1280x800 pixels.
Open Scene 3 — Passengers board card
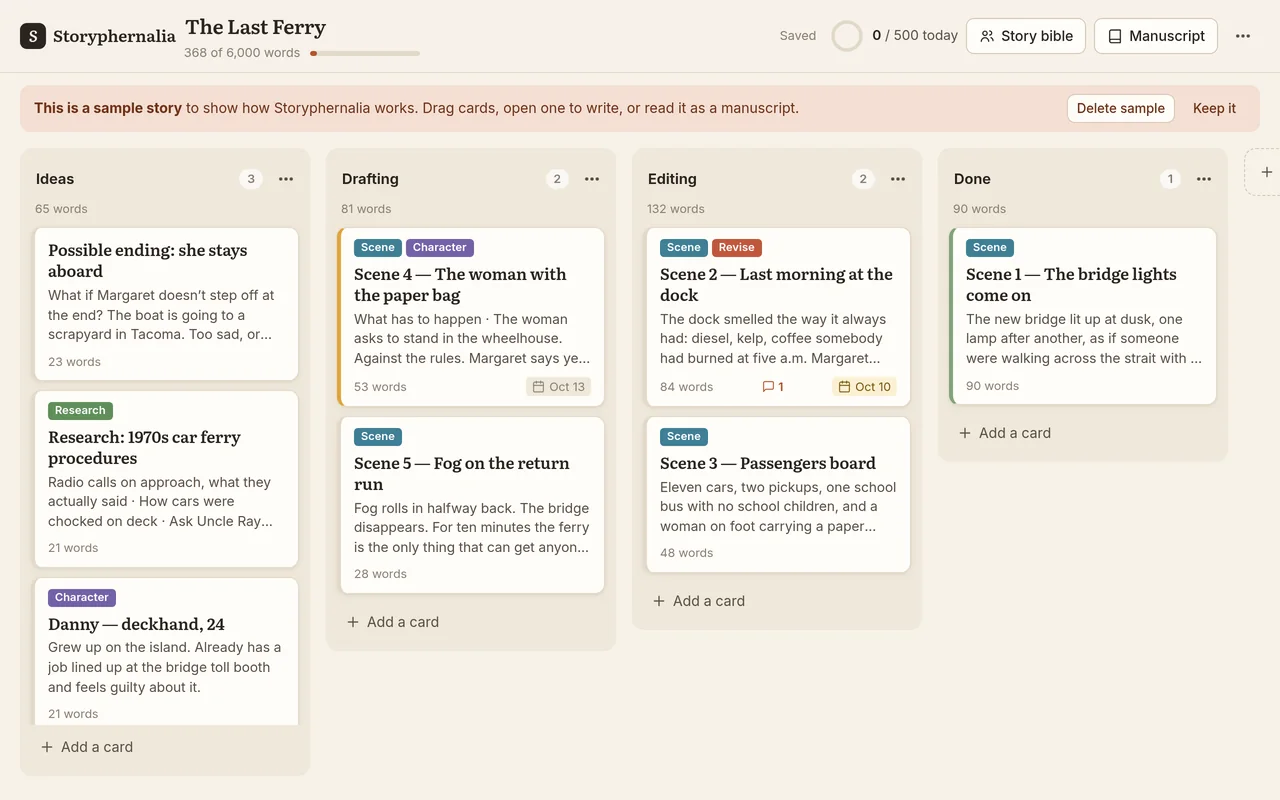[778, 494]
